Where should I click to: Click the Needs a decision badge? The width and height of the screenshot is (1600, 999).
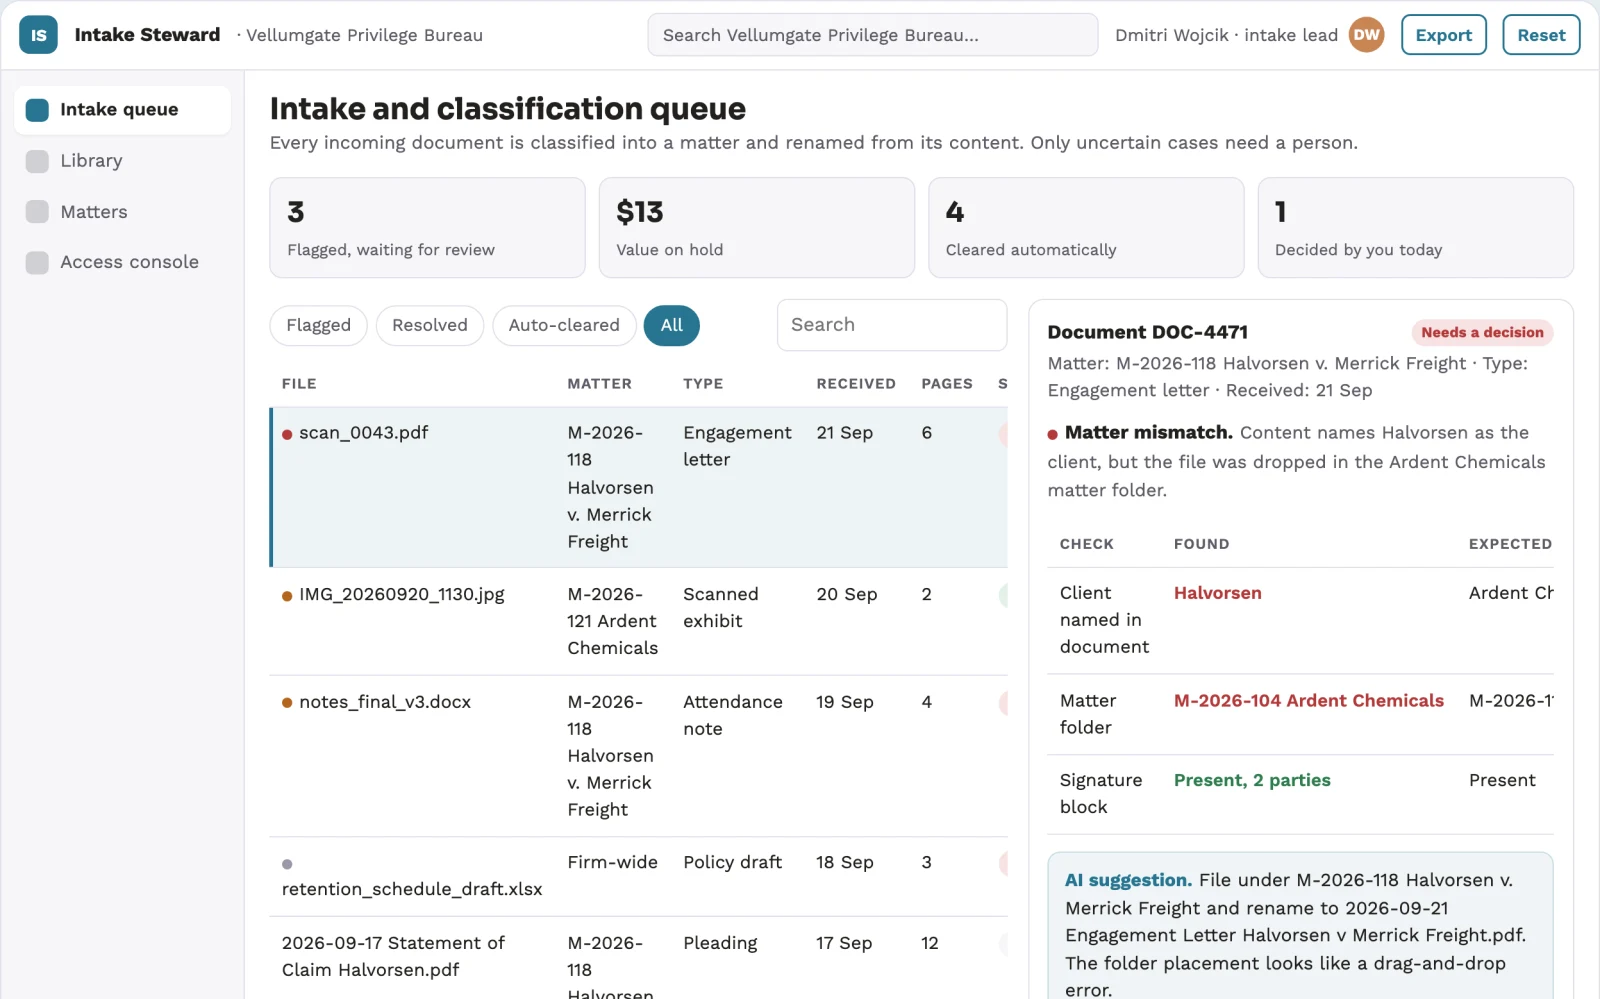(1482, 332)
